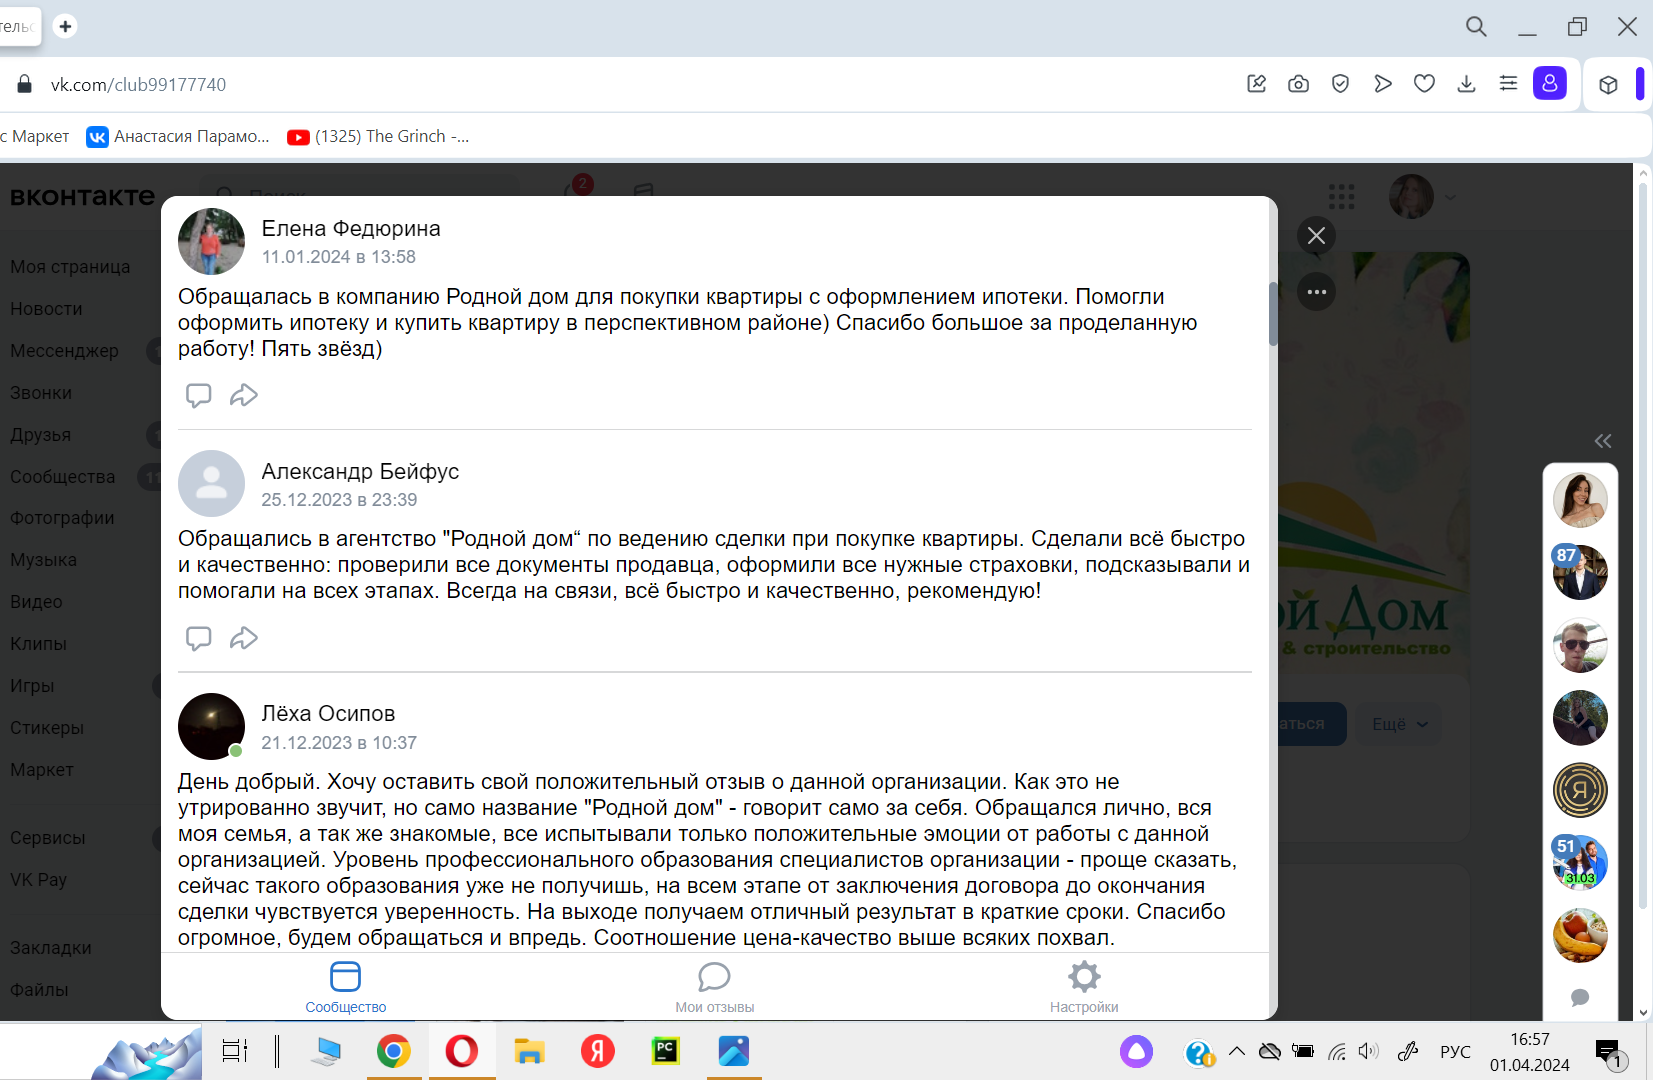Switch to Мои отзывы tab
1653x1080 pixels.
click(x=714, y=987)
